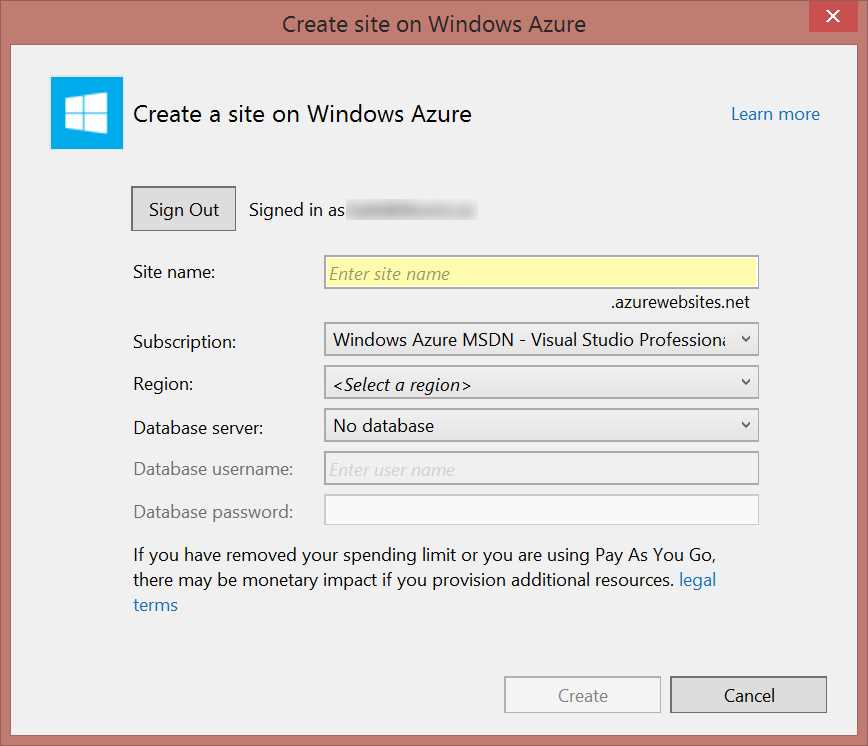Click the Database password text field
Image resolution: width=868 pixels, height=746 pixels.
[x=540, y=510]
